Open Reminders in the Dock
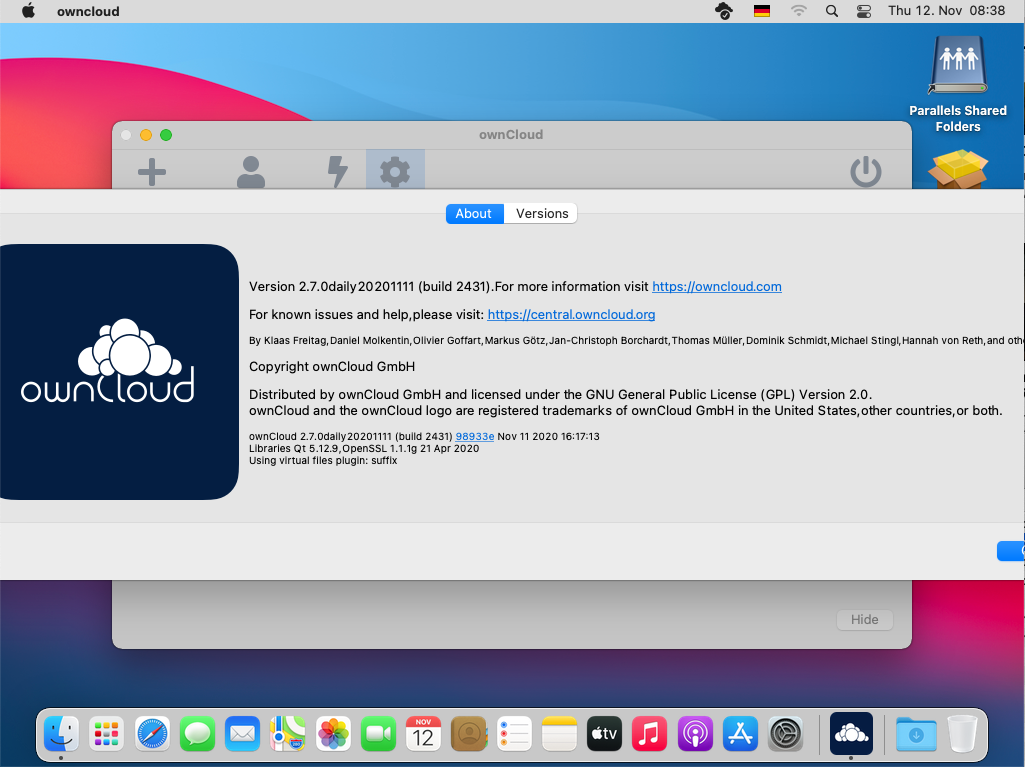The height and width of the screenshot is (767, 1025). (514, 733)
